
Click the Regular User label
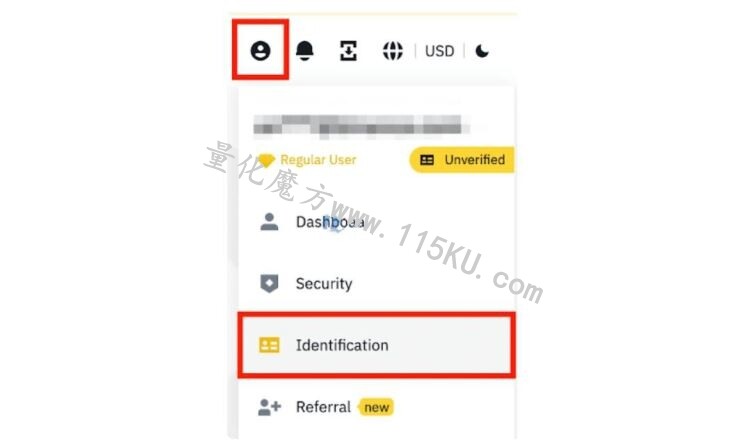(318, 160)
